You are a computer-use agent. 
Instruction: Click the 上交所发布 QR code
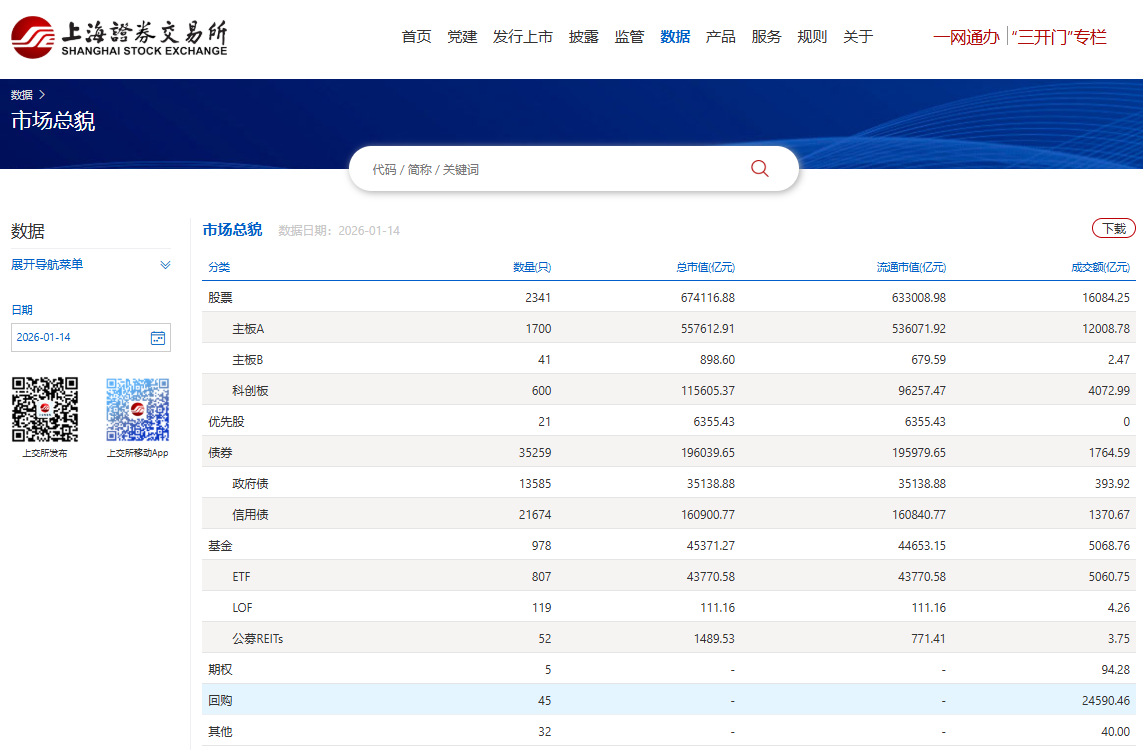click(x=45, y=409)
